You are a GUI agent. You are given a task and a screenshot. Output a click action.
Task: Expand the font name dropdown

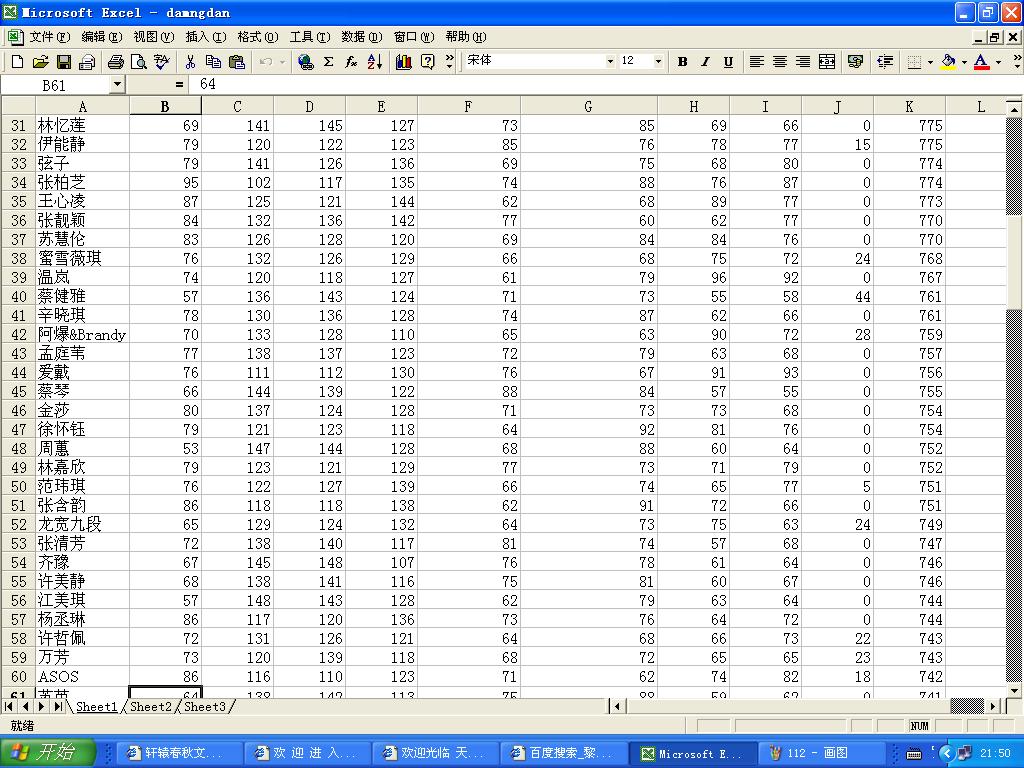610,62
